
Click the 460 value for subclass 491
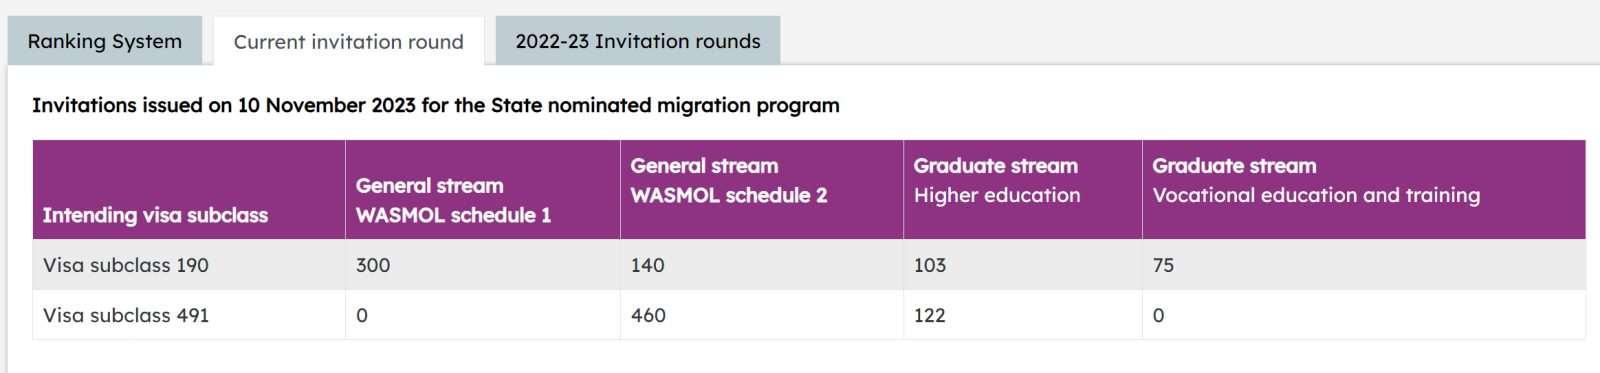[648, 315]
